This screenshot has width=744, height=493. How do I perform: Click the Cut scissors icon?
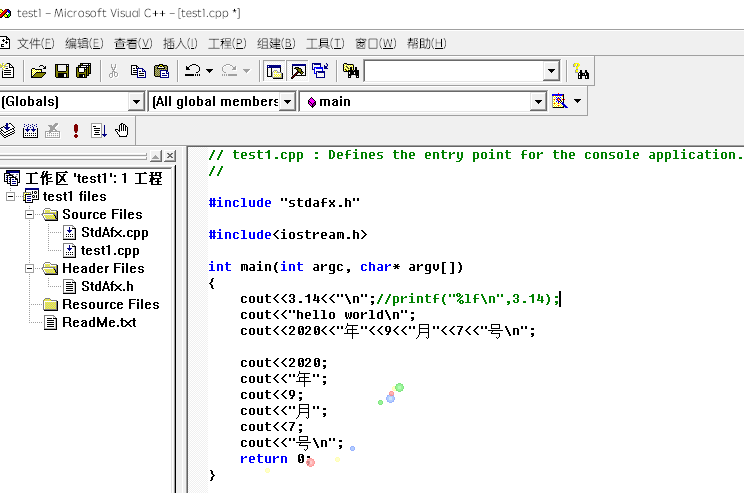tap(113, 71)
